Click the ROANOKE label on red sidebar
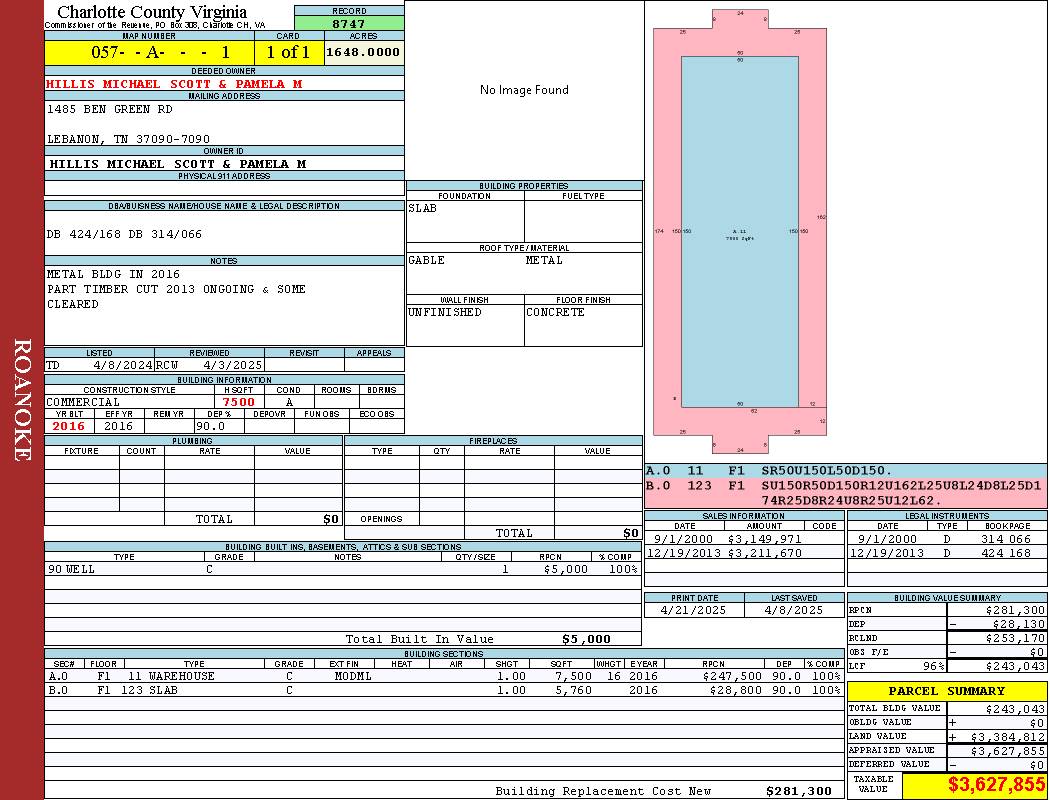This screenshot has height=800, width=1050. [23, 400]
